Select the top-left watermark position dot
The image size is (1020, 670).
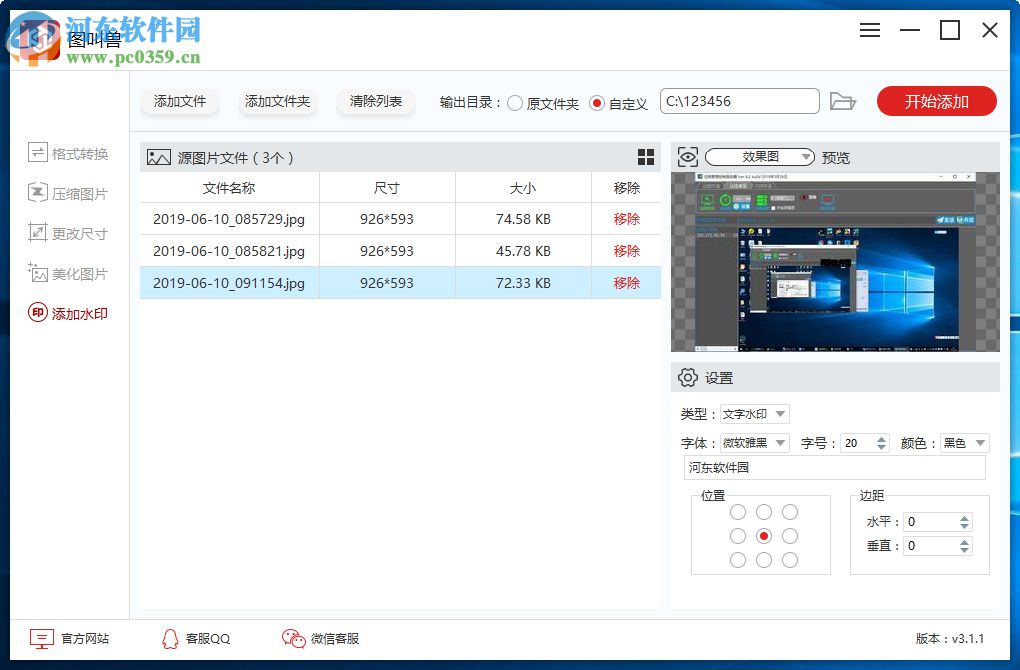(737, 512)
